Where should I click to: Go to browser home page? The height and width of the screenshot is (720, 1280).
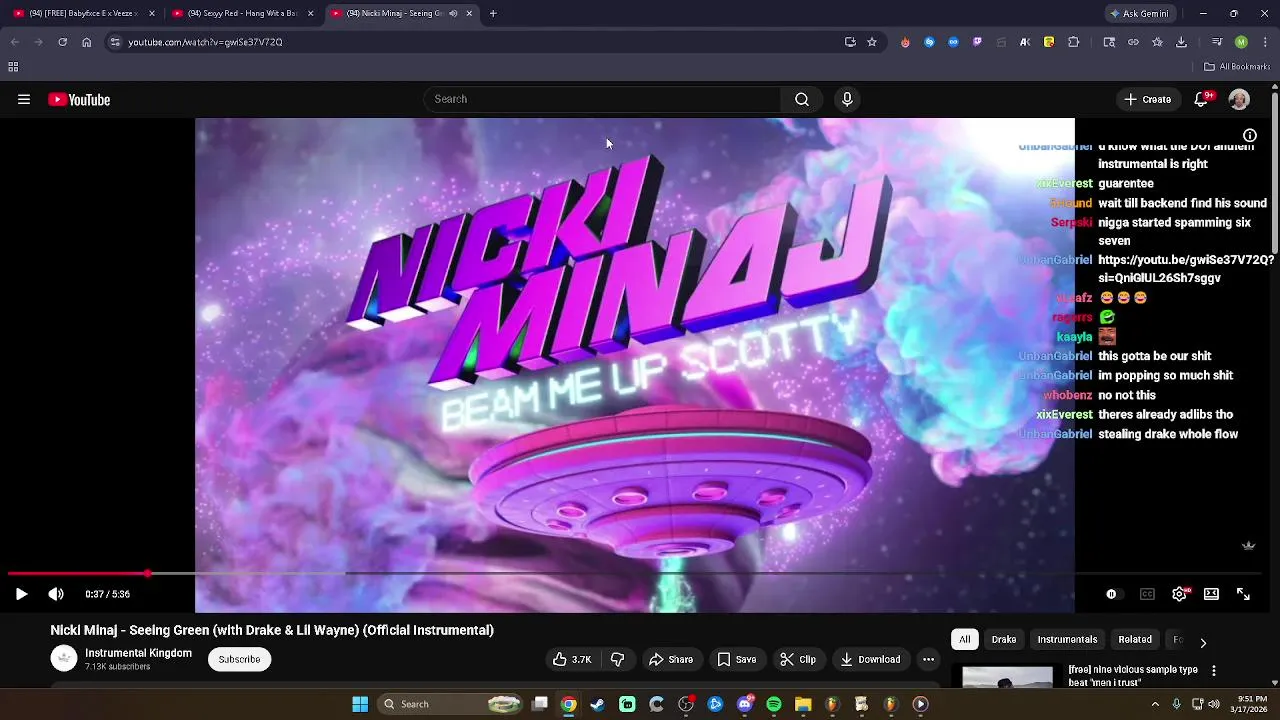[86, 42]
